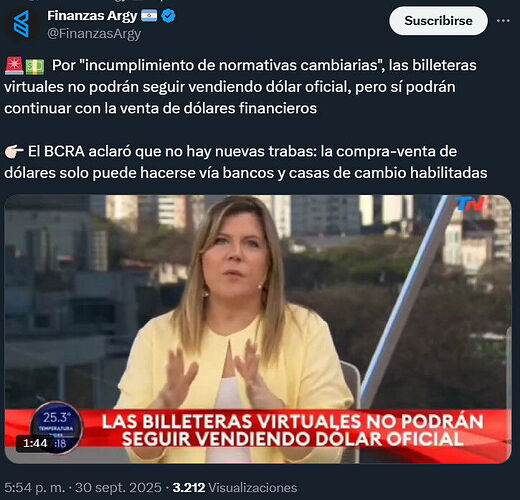Click the tweet text about billeteras virtuales
Screen dimensions: 520x500
240,87
